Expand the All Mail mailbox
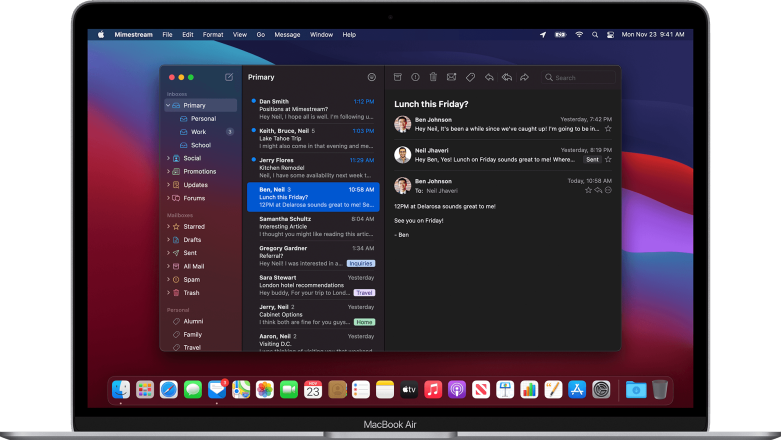Viewport: 781px width, 440px height. (168, 267)
